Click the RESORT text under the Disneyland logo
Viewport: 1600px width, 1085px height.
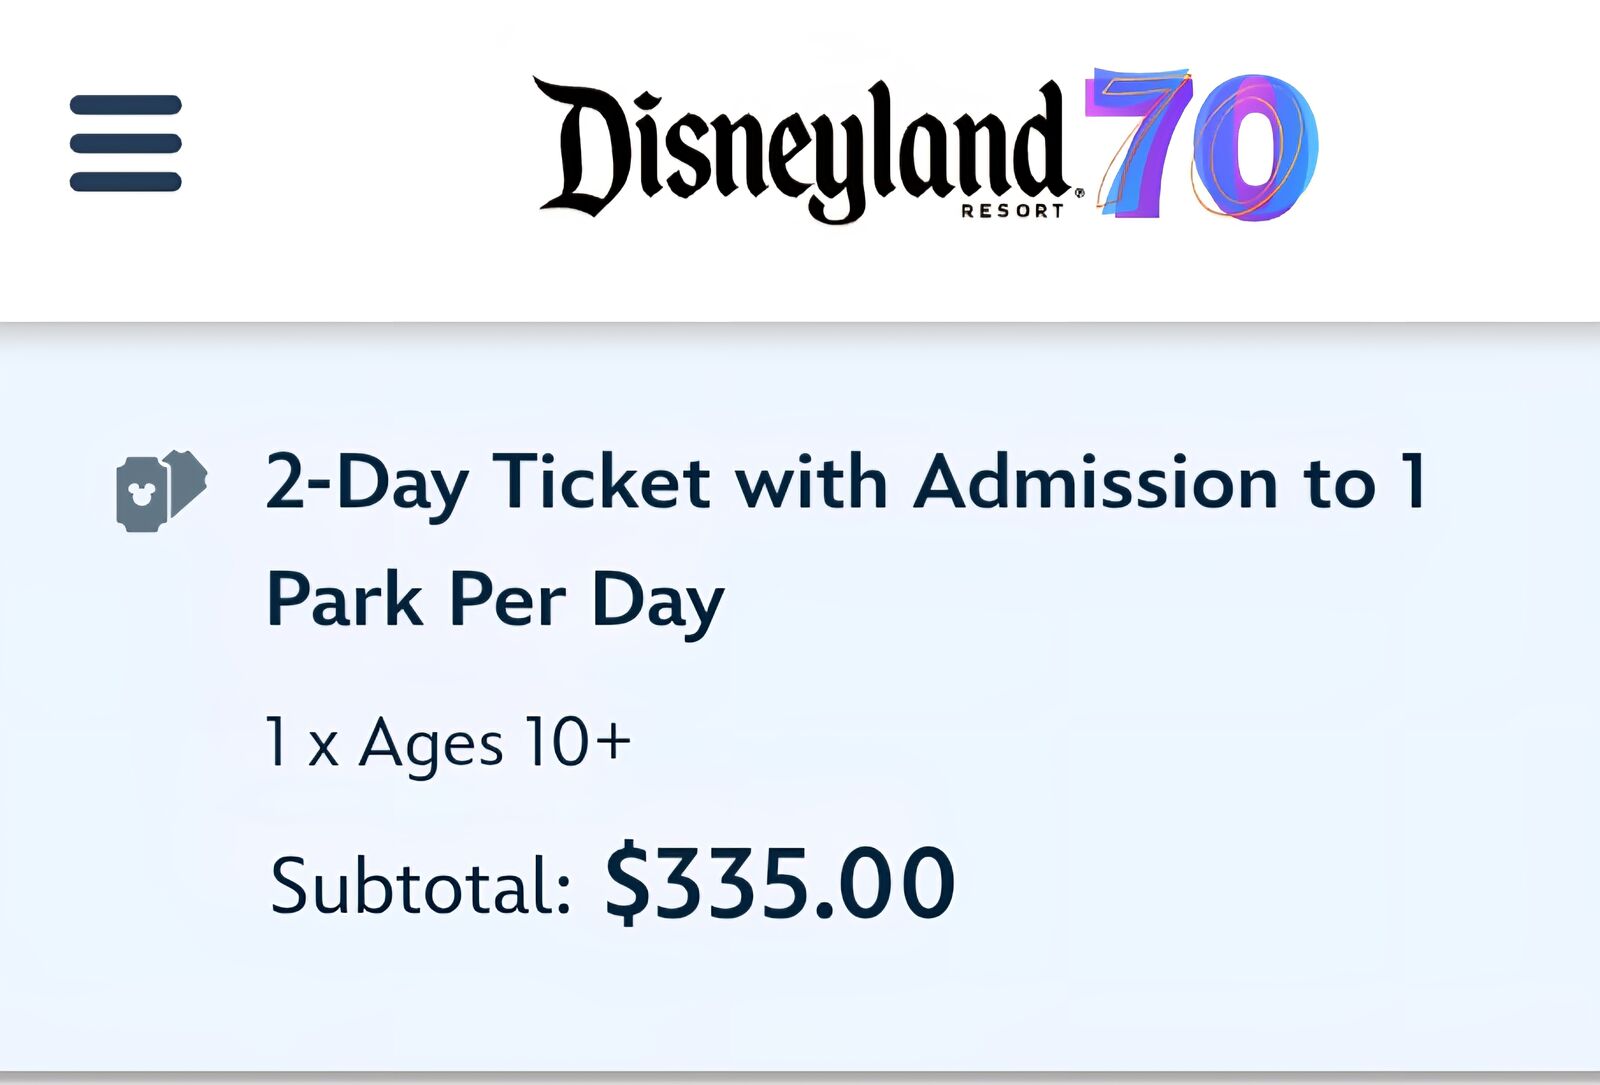[x=1012, y=211]
